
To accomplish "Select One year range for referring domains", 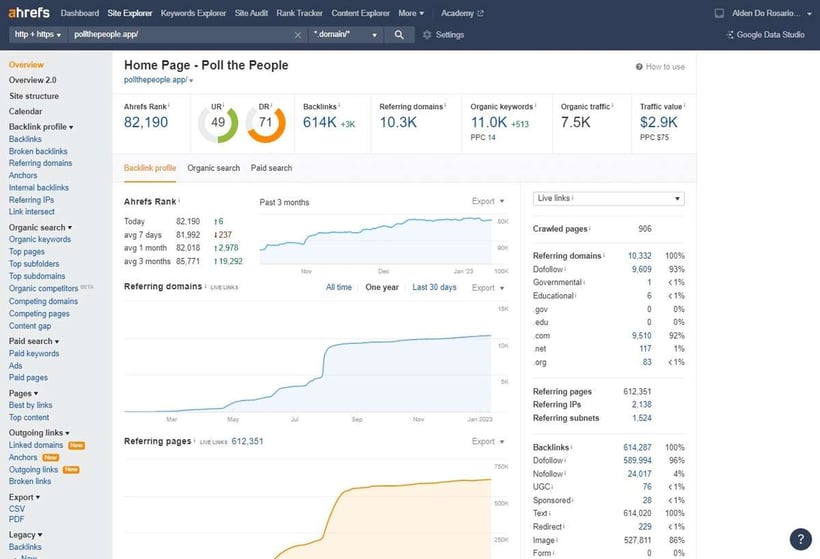I will [x=382, y=287].
